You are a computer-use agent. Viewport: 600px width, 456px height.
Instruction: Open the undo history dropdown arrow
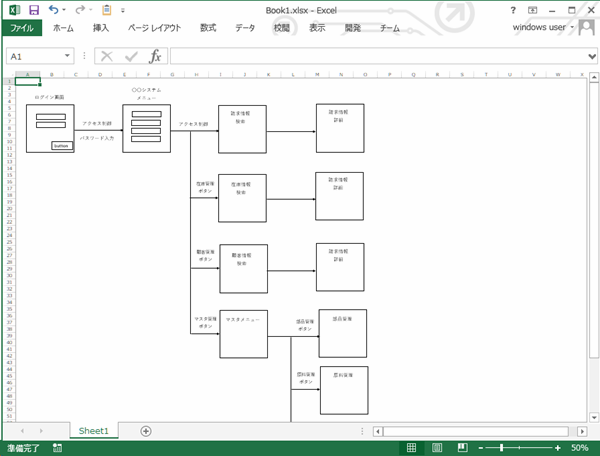(64, 10)
